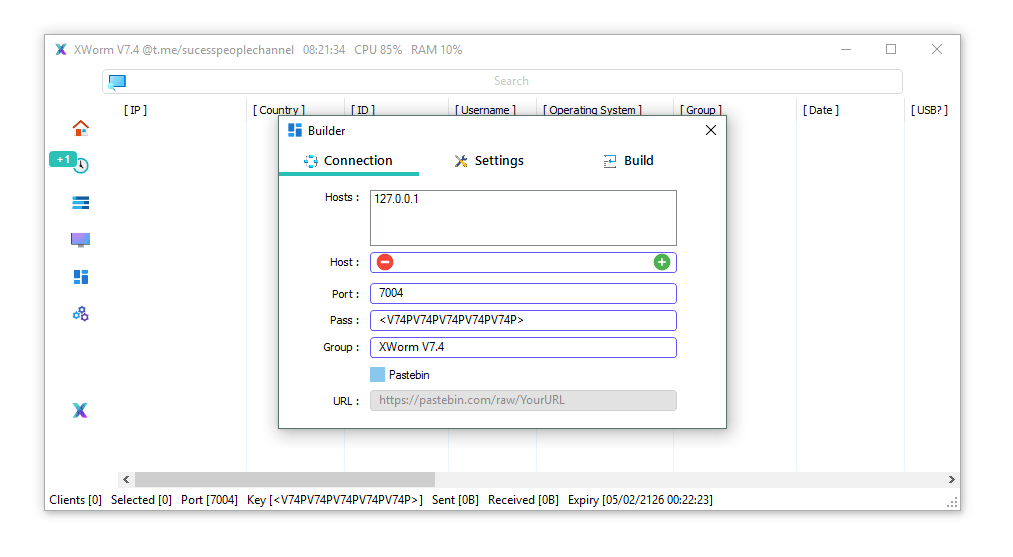Image resolution: width=1013 pixels, height=557 pixels.
Task: Close the Builder dialog
Action: coord(711,130)
